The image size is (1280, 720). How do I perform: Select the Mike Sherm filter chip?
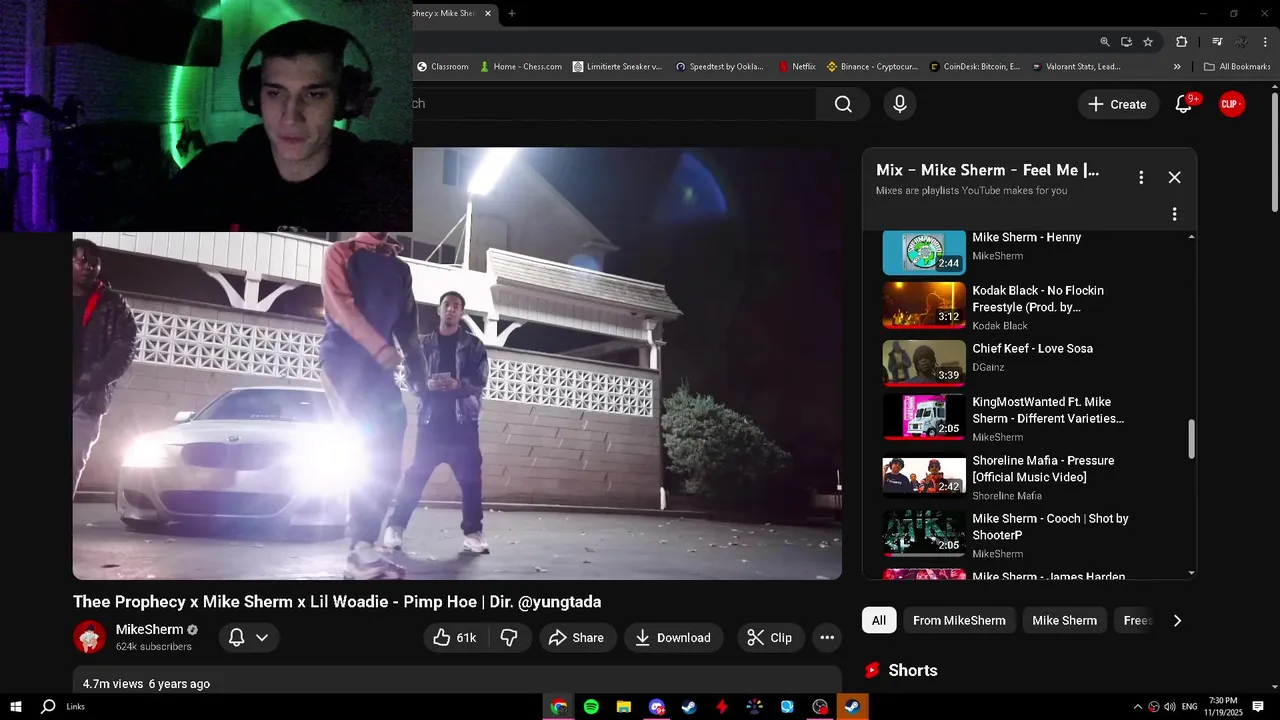[x=1064, y=620]
